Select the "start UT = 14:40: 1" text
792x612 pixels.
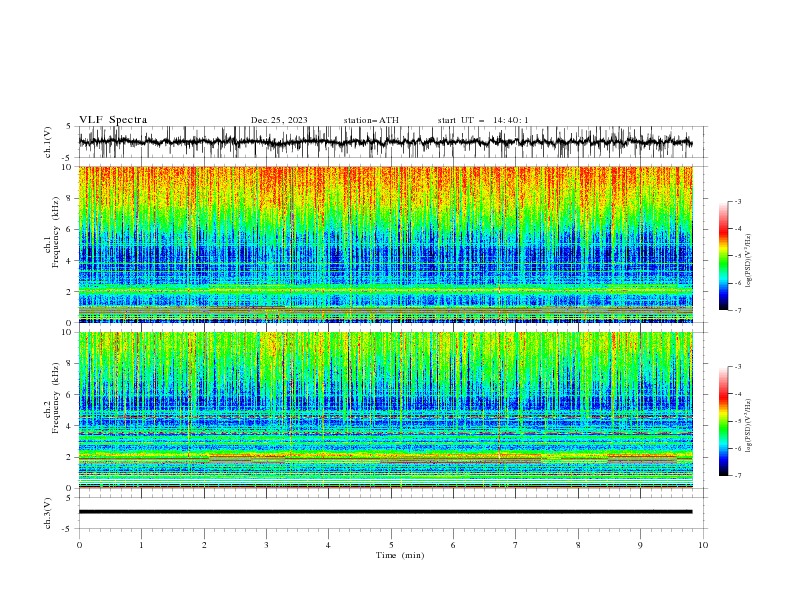[483, 120]
